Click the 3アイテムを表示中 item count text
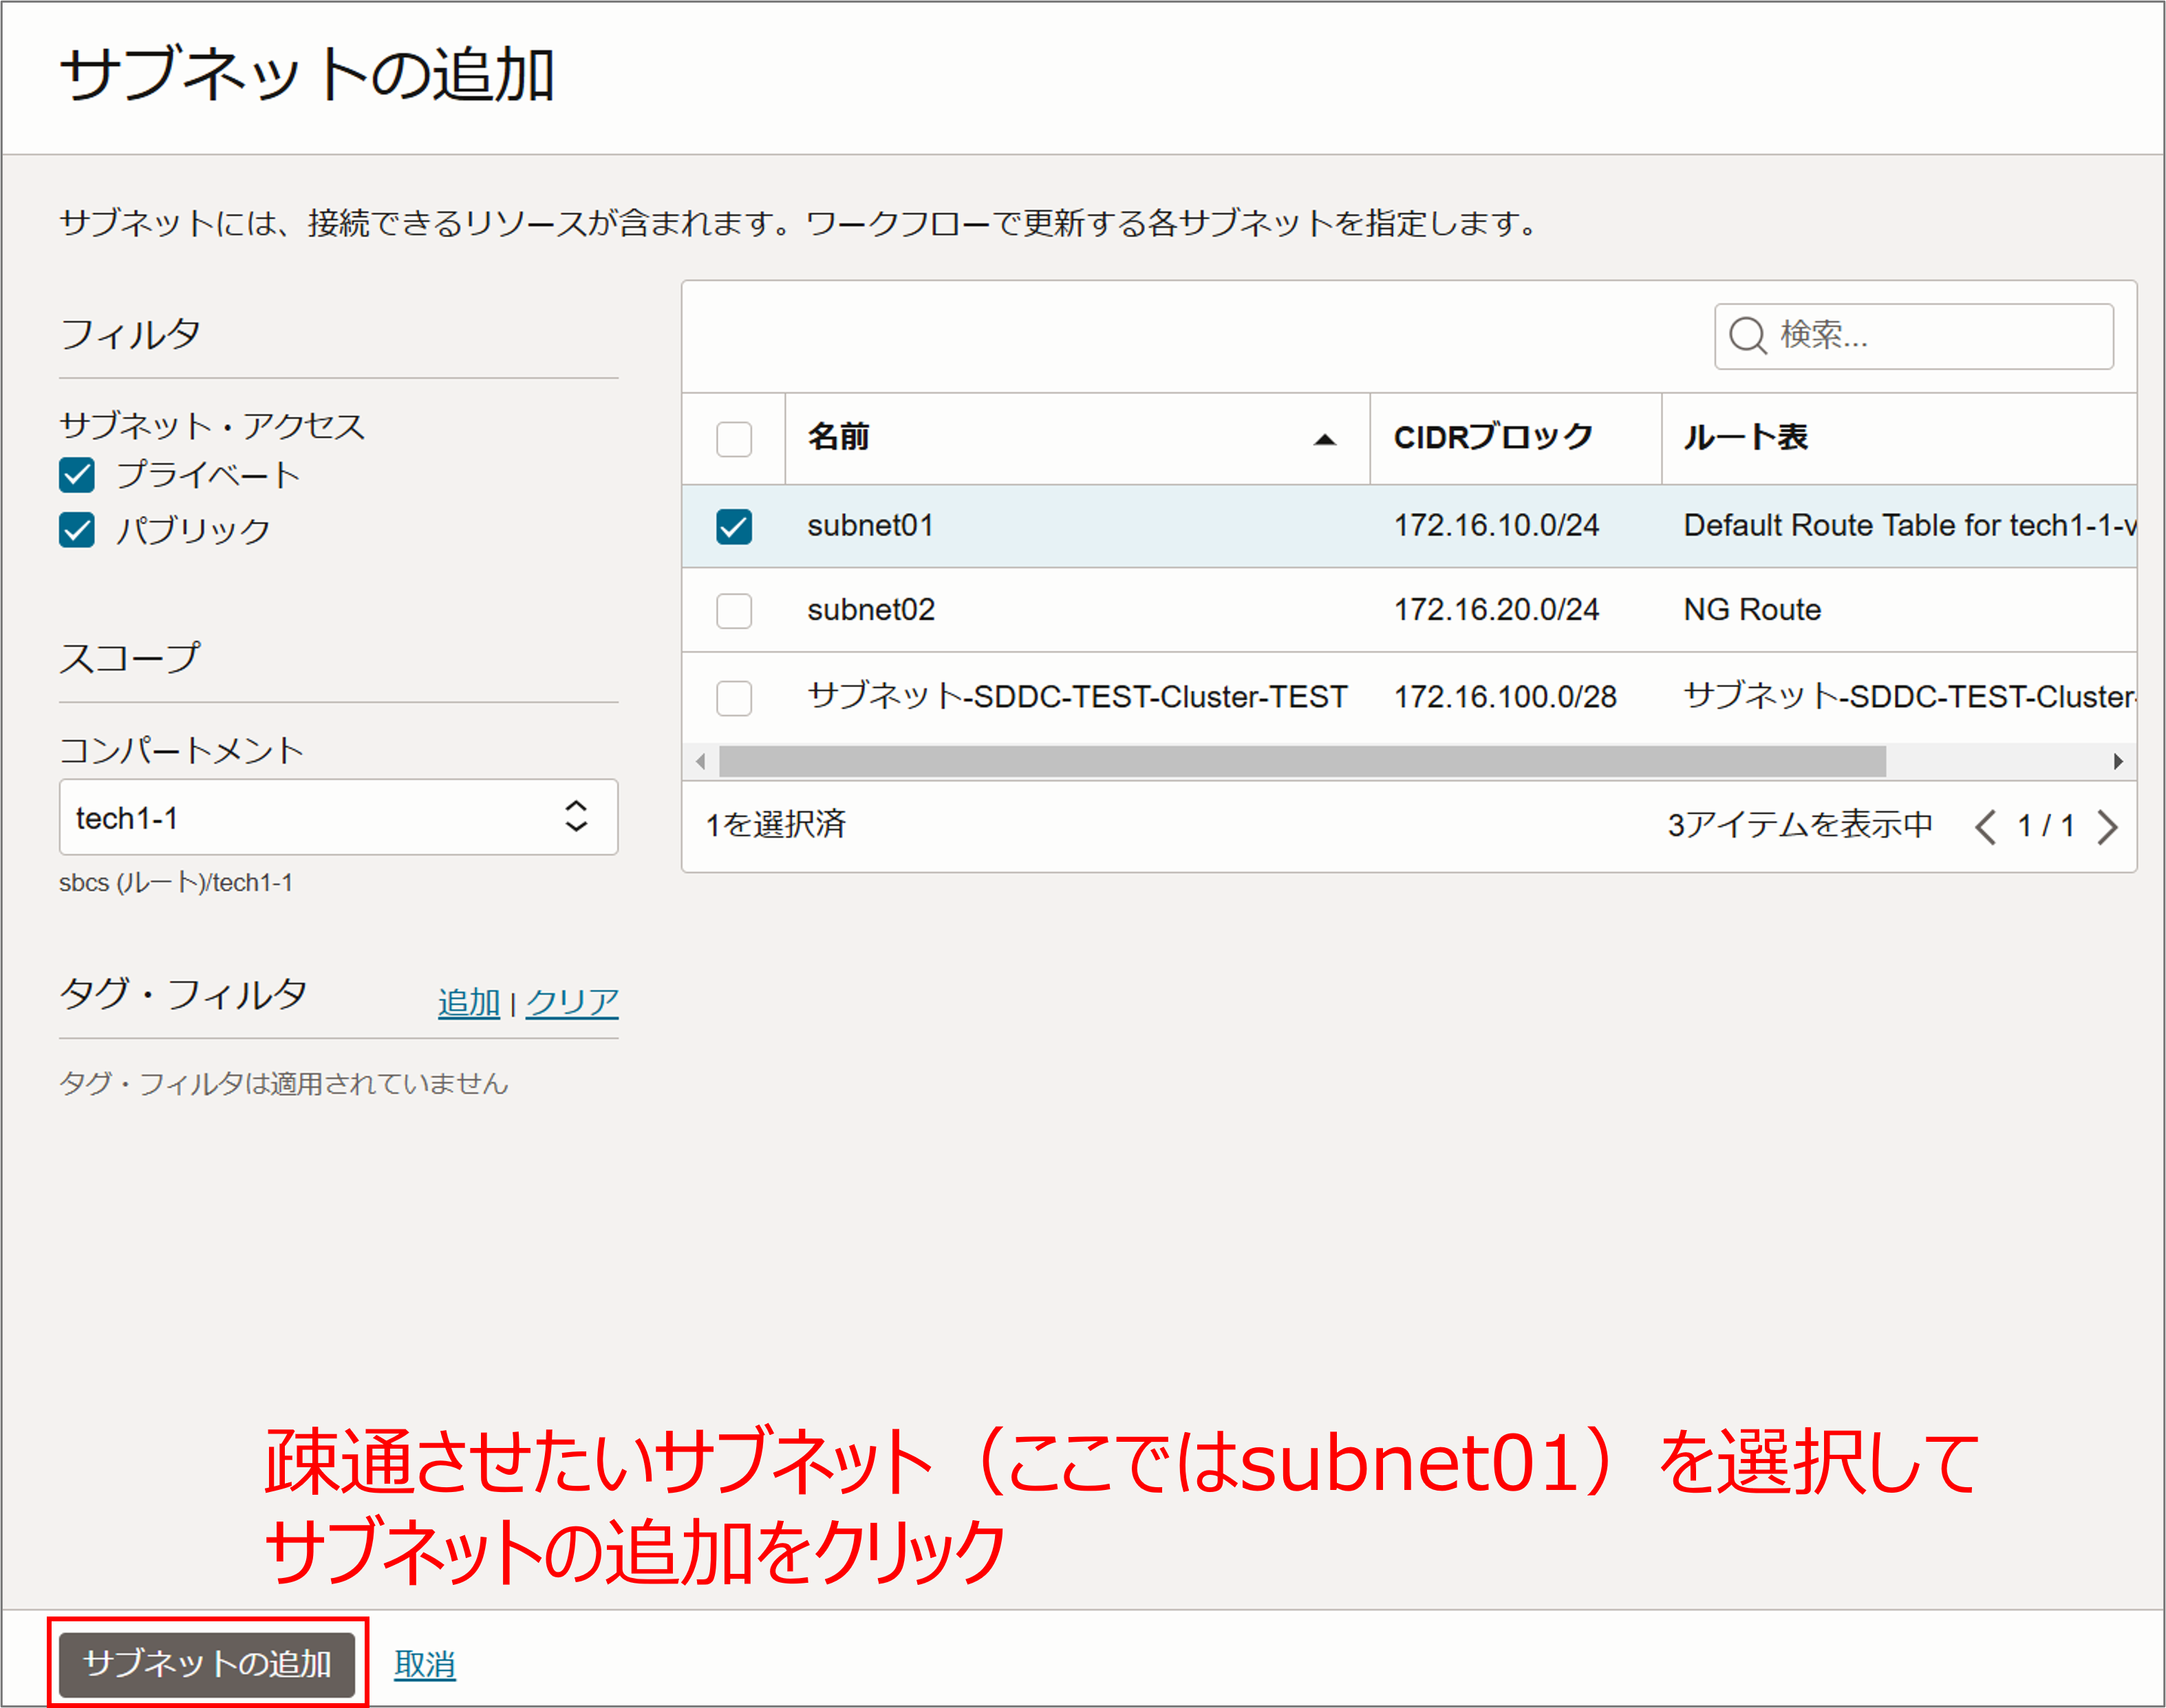2166x1708 pixels. pos(1799,825)
